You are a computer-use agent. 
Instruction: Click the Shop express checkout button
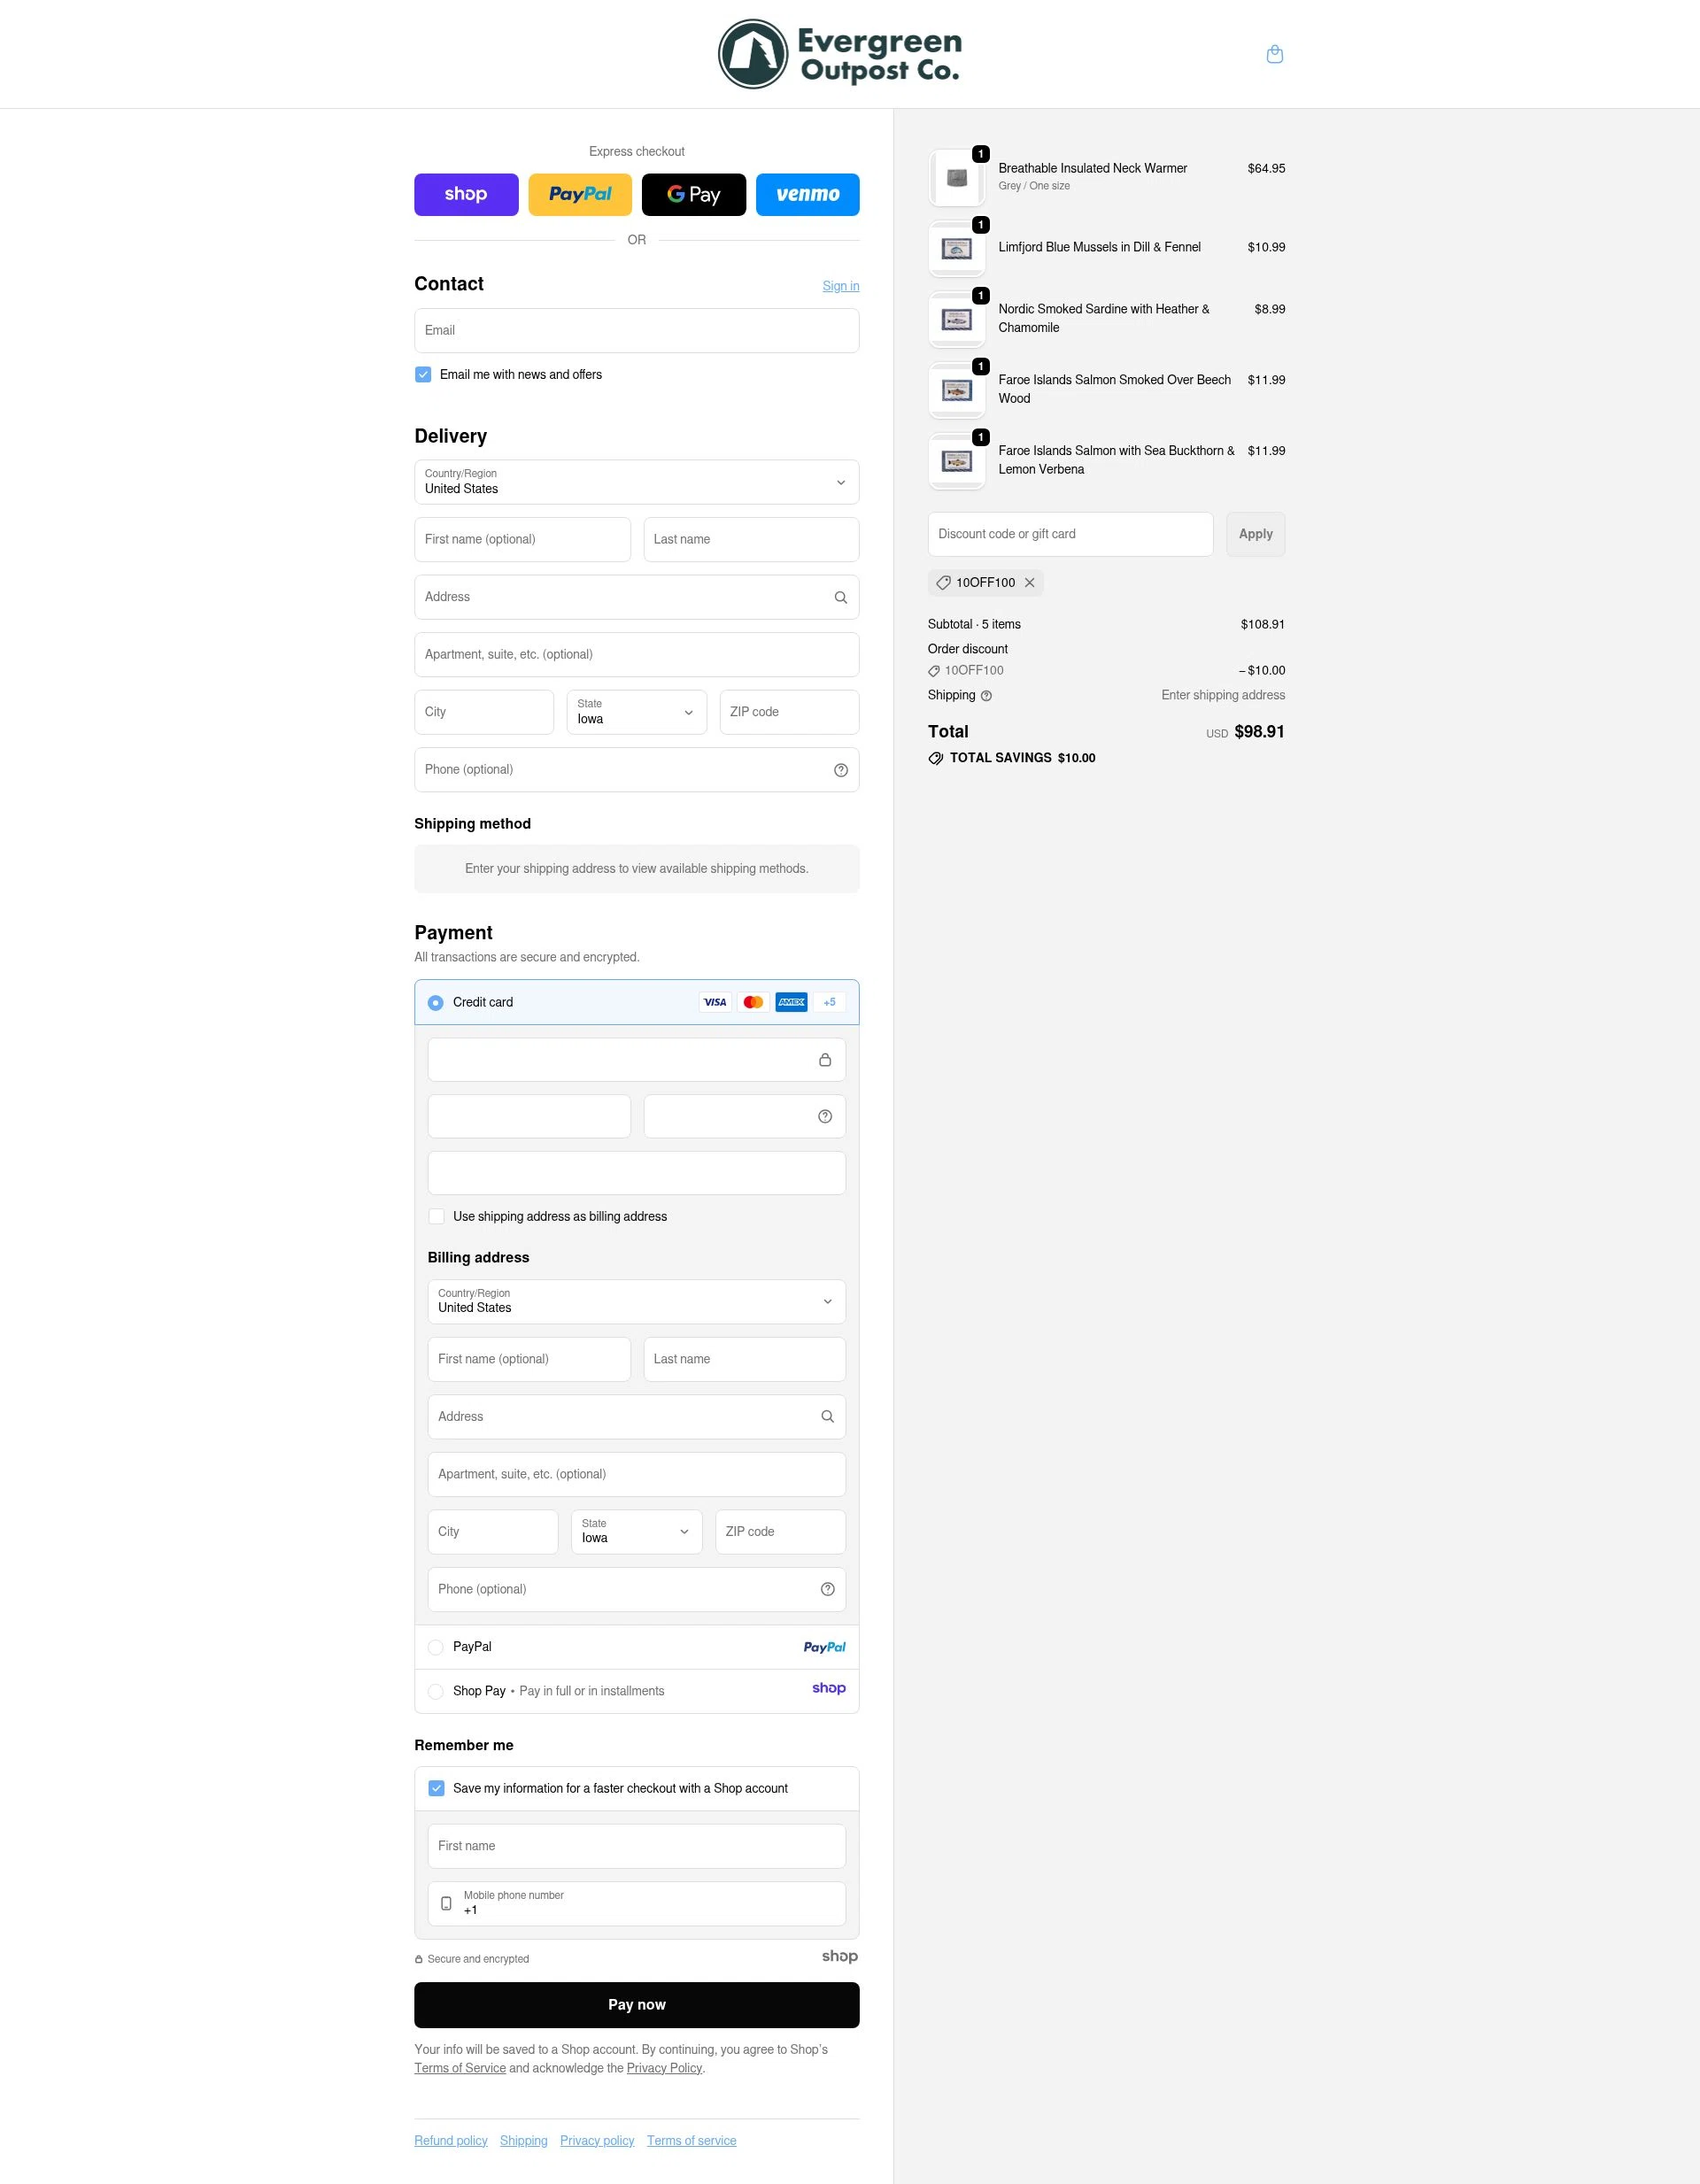(x=466, y=194)
